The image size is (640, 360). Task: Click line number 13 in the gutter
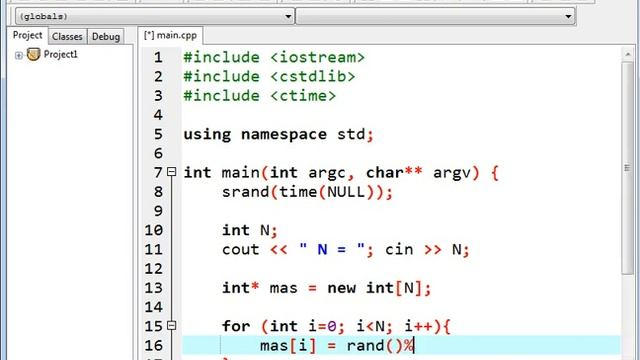pyautogui.click(x=154, y=288)
